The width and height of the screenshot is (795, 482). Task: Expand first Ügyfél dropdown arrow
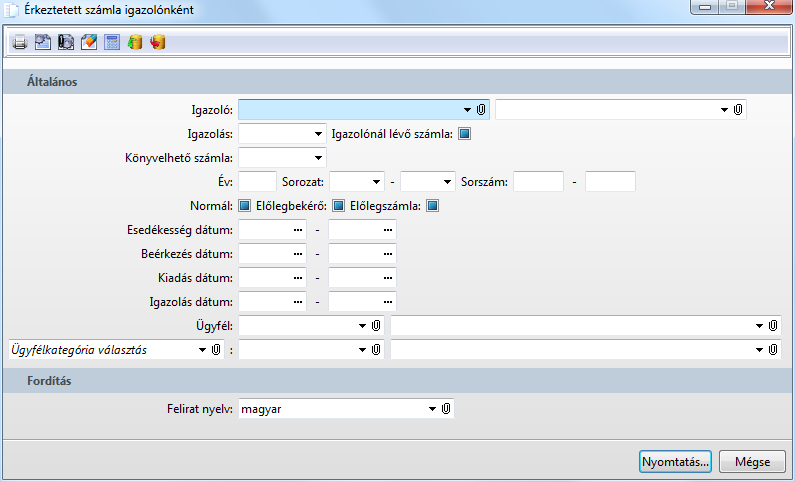pyautogui.click(x=363, y=326)
